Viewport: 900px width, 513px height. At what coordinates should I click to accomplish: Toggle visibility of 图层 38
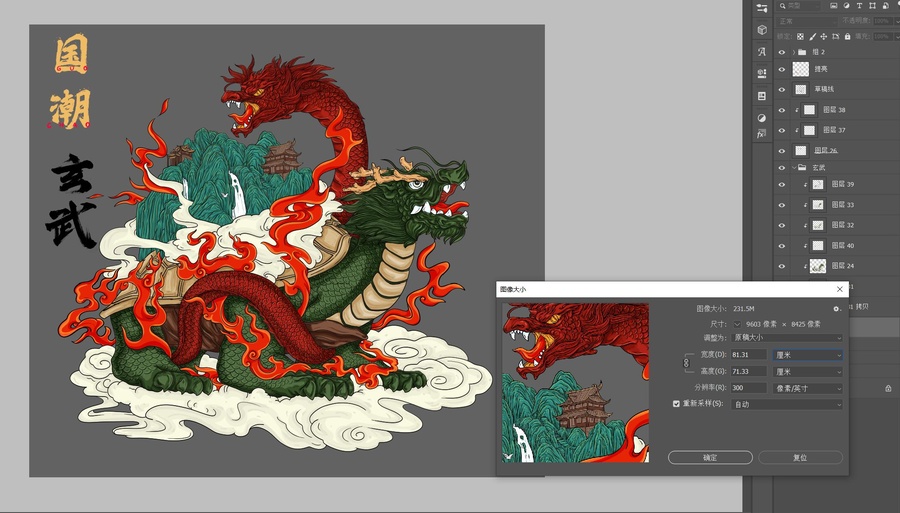pos(782,110)
